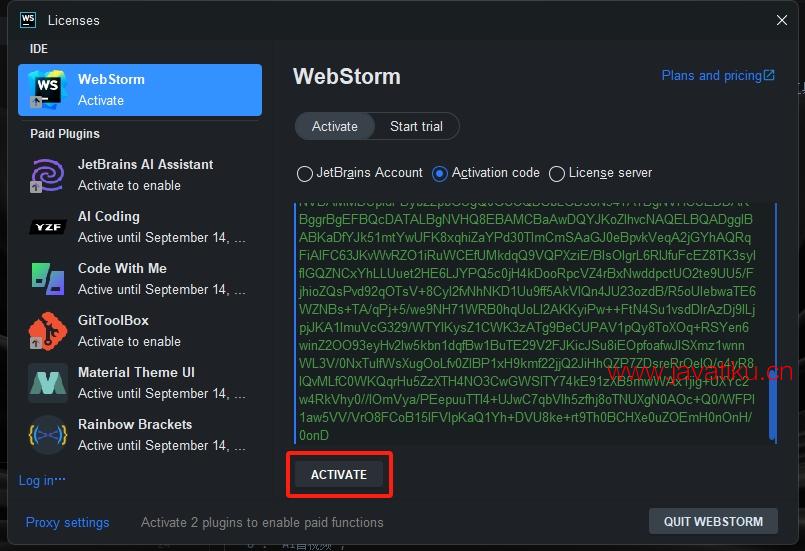This screenshot has height=551, width=805.
Task: Open the Plans and pricing link
Action: coord(718,75)
